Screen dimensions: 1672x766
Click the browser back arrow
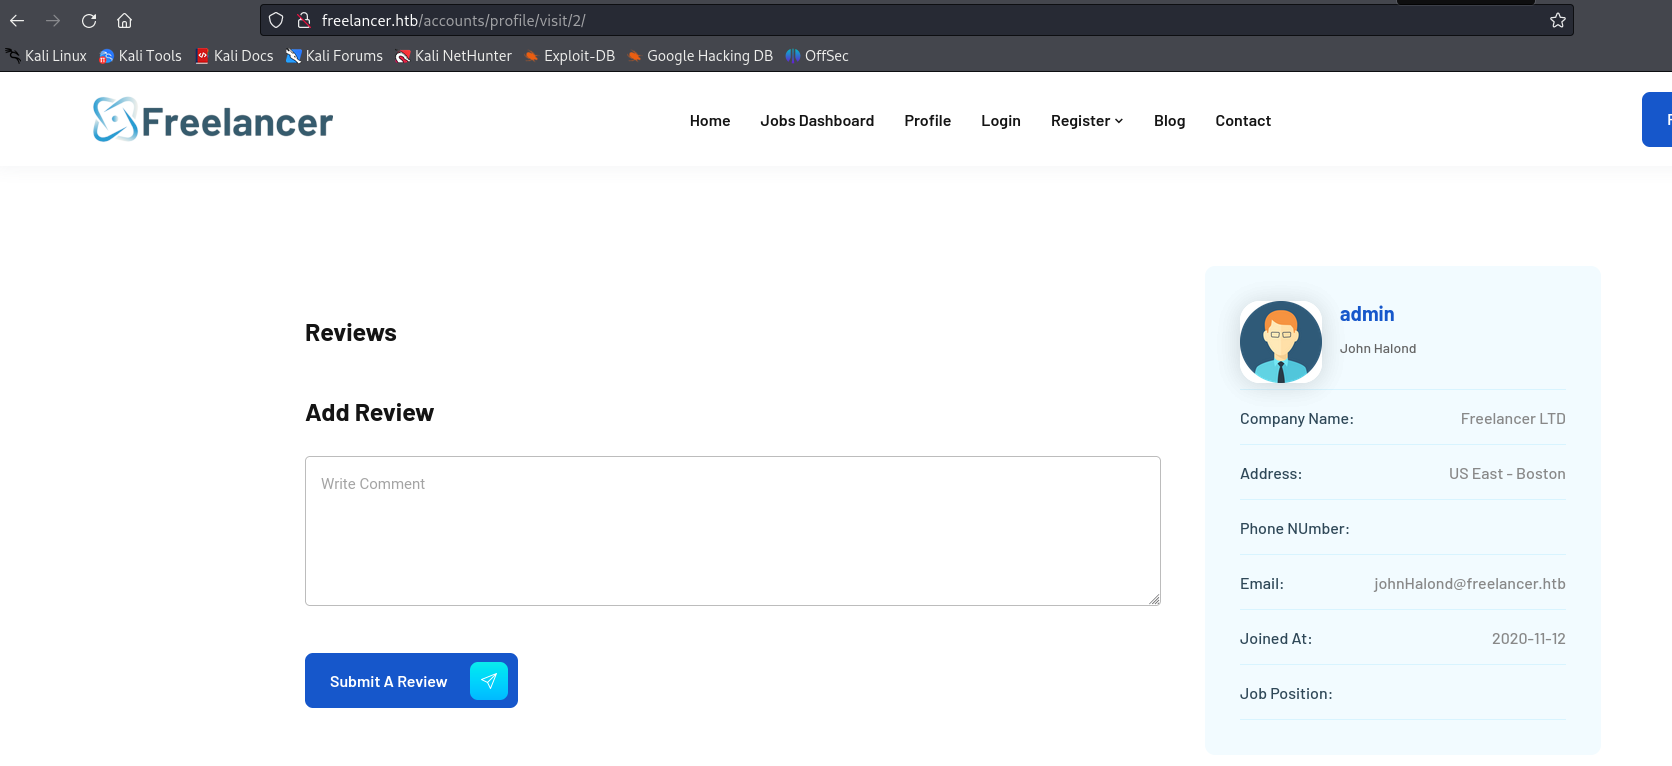point(17,20)
